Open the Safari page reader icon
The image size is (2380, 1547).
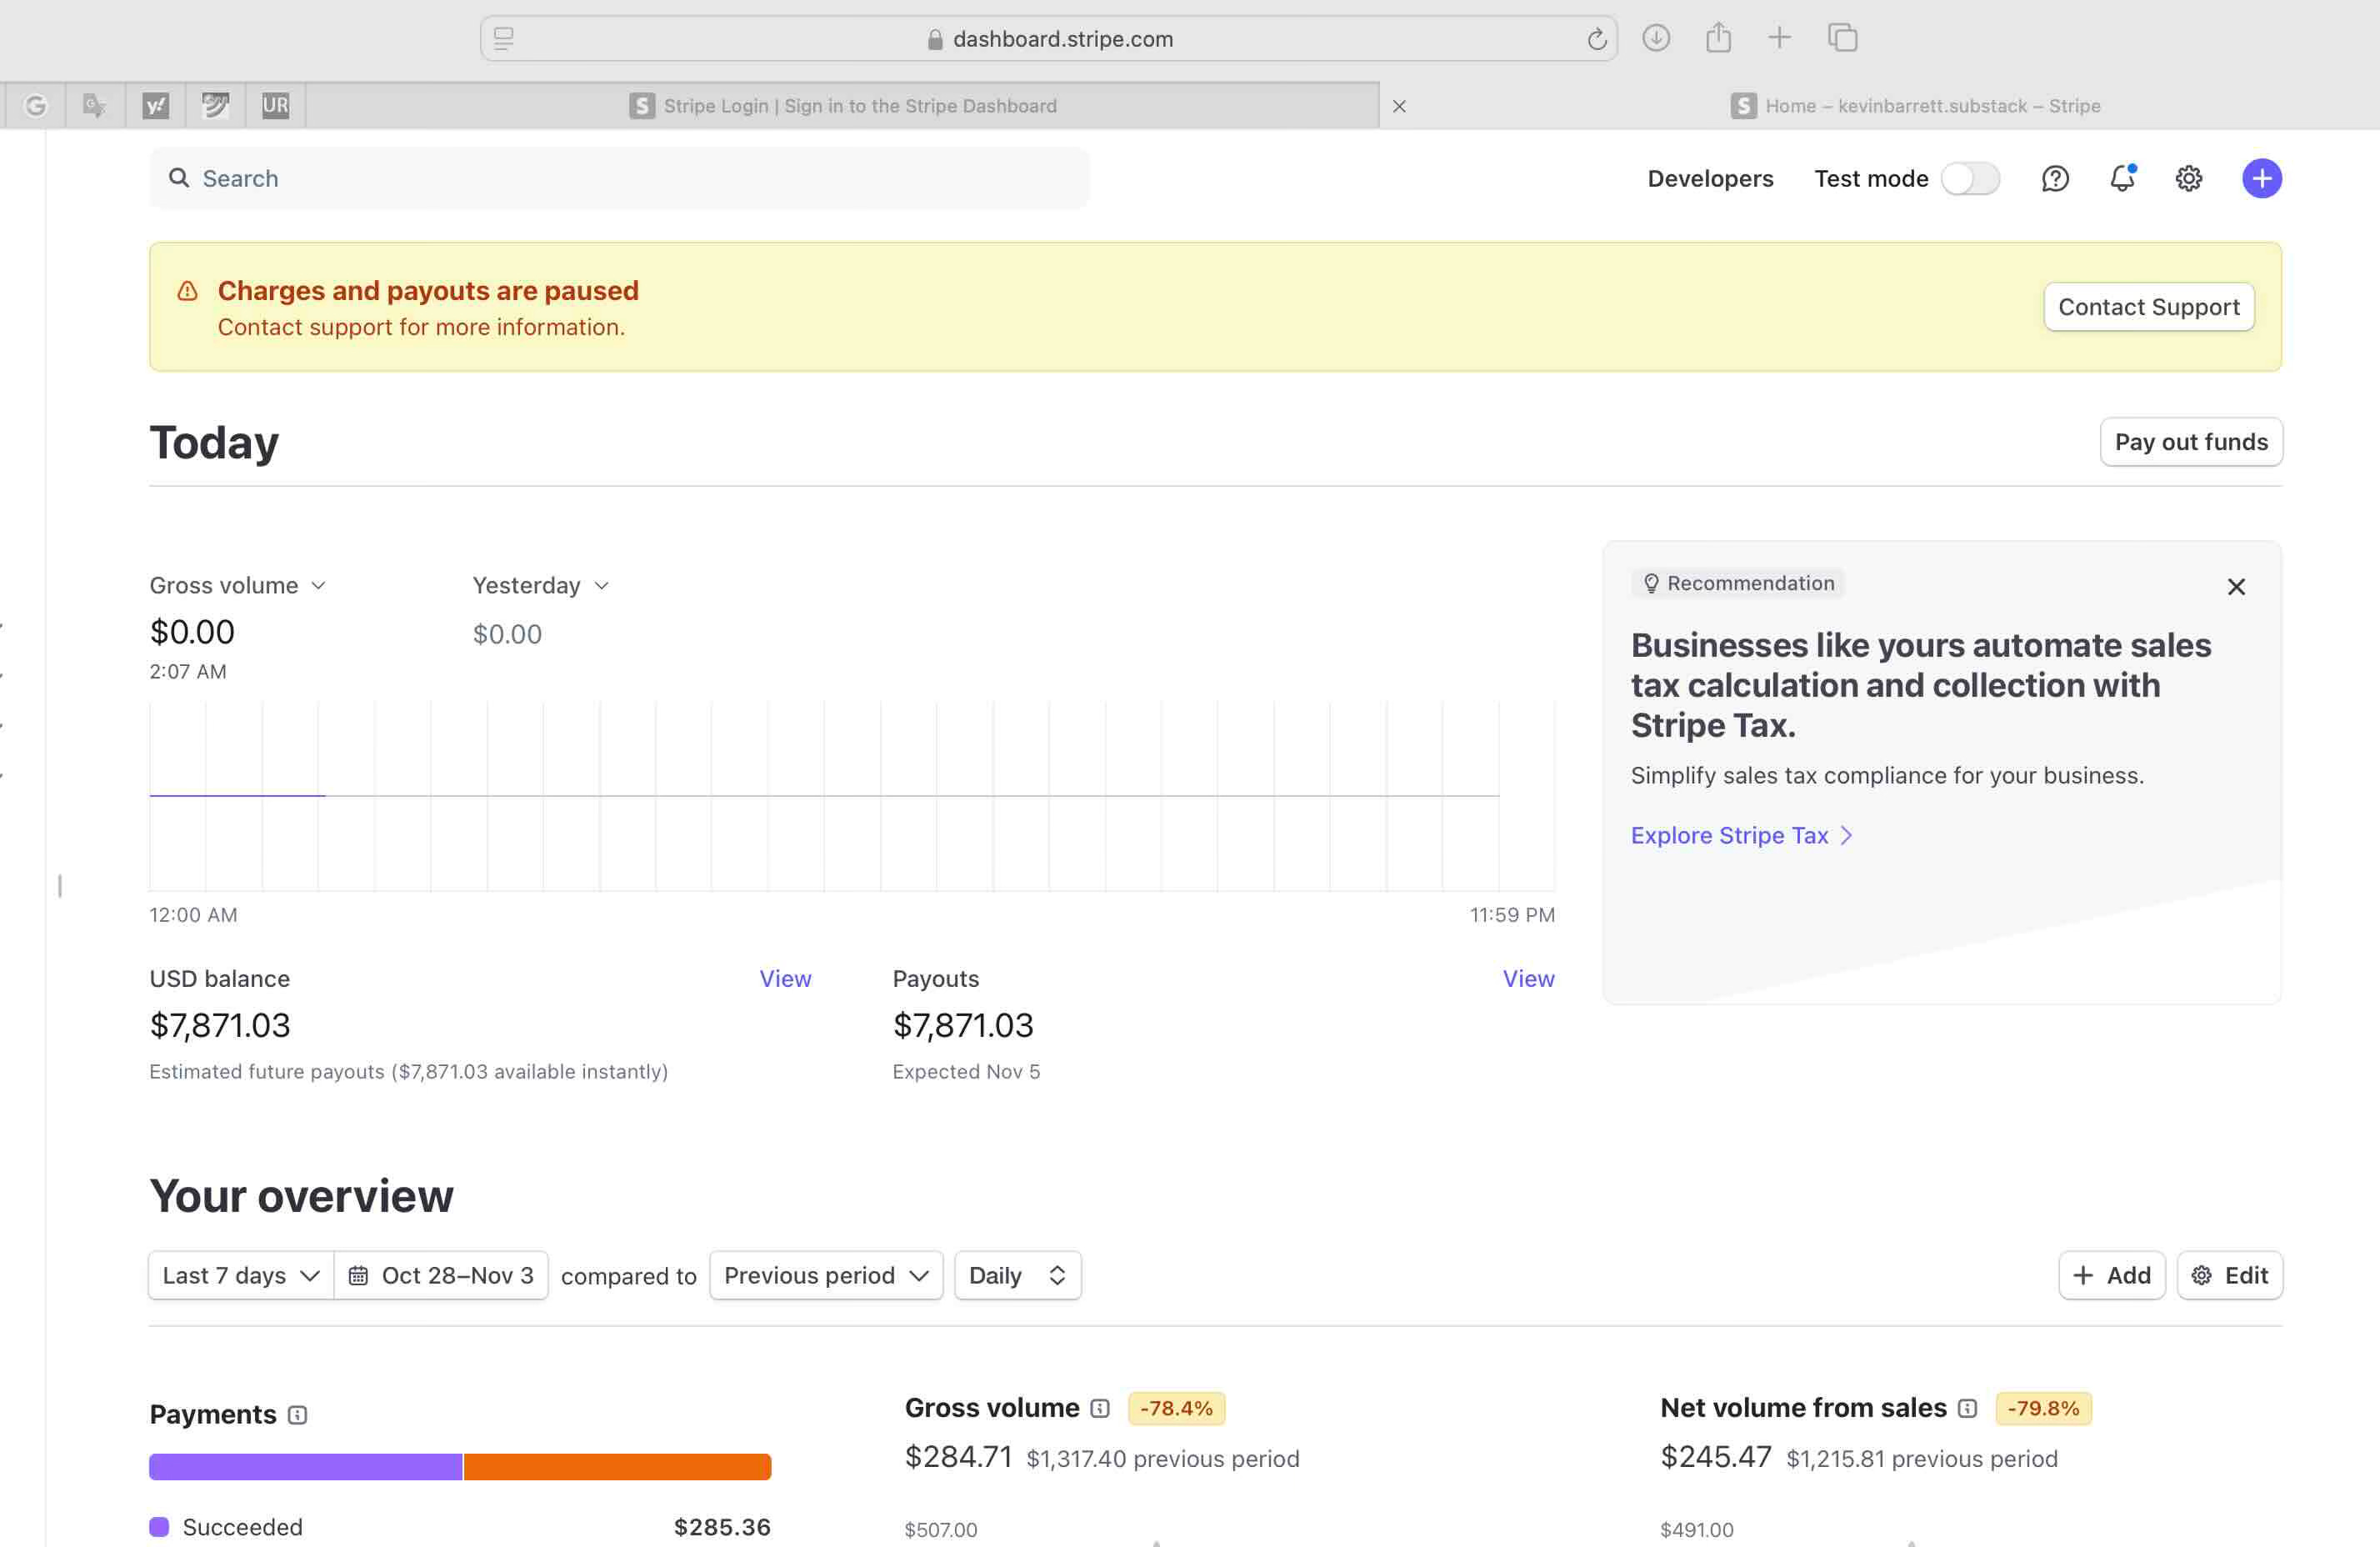coord(504,39)
